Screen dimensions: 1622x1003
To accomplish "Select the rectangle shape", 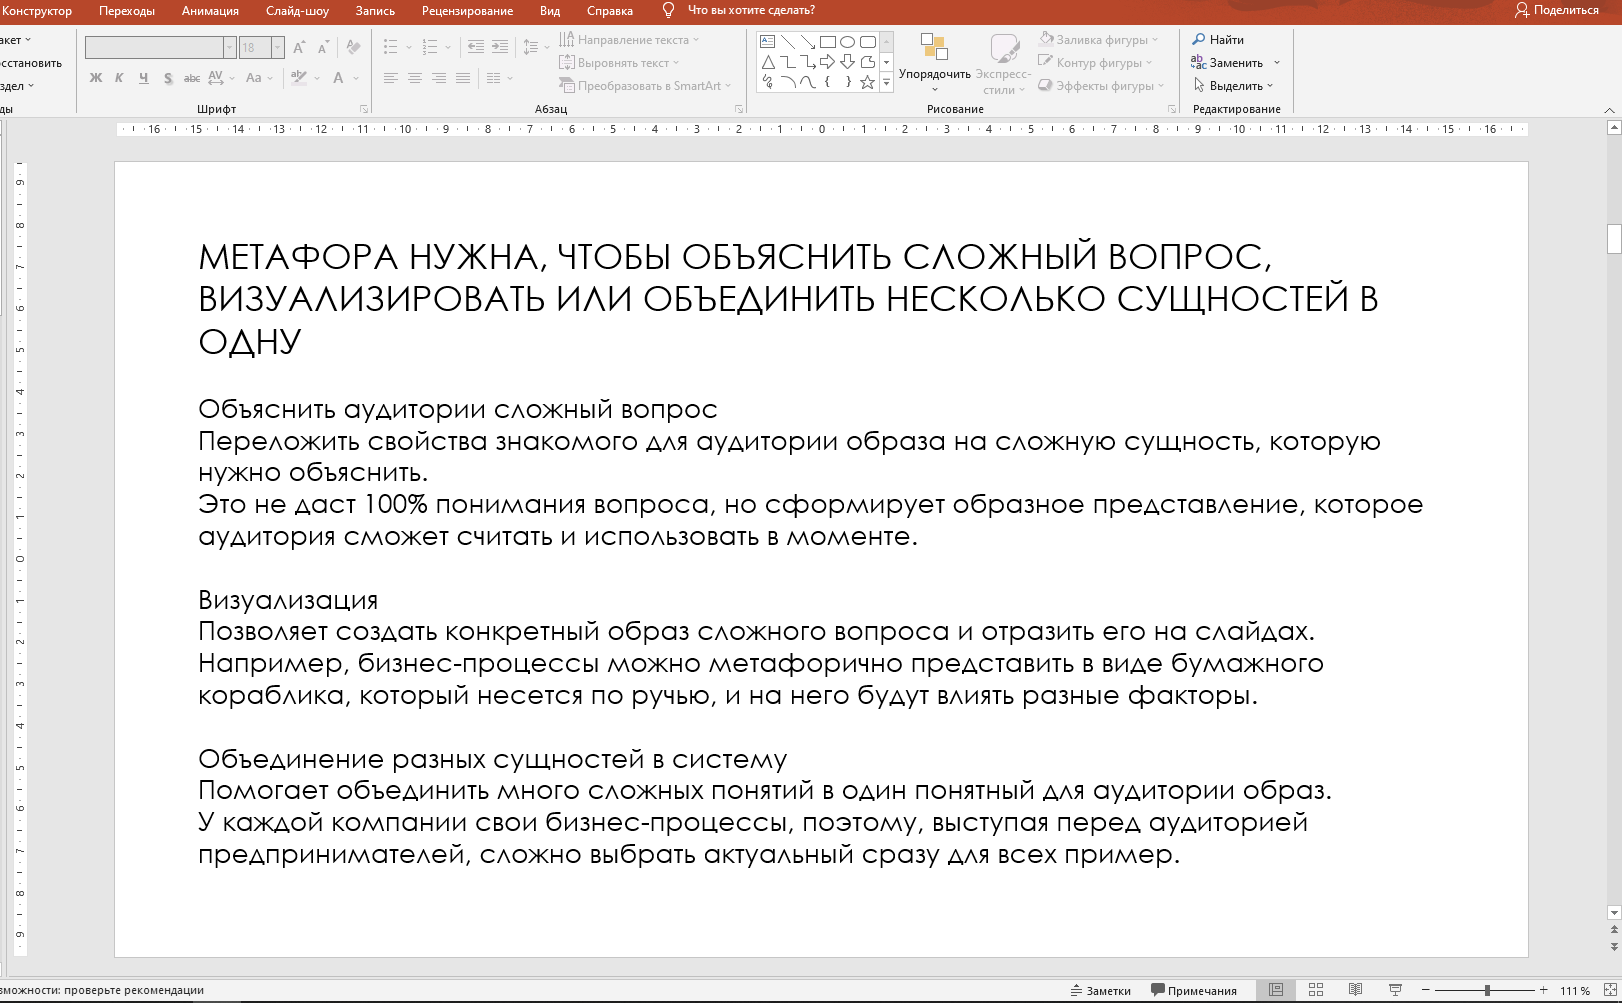I will [x=828, y=42].
